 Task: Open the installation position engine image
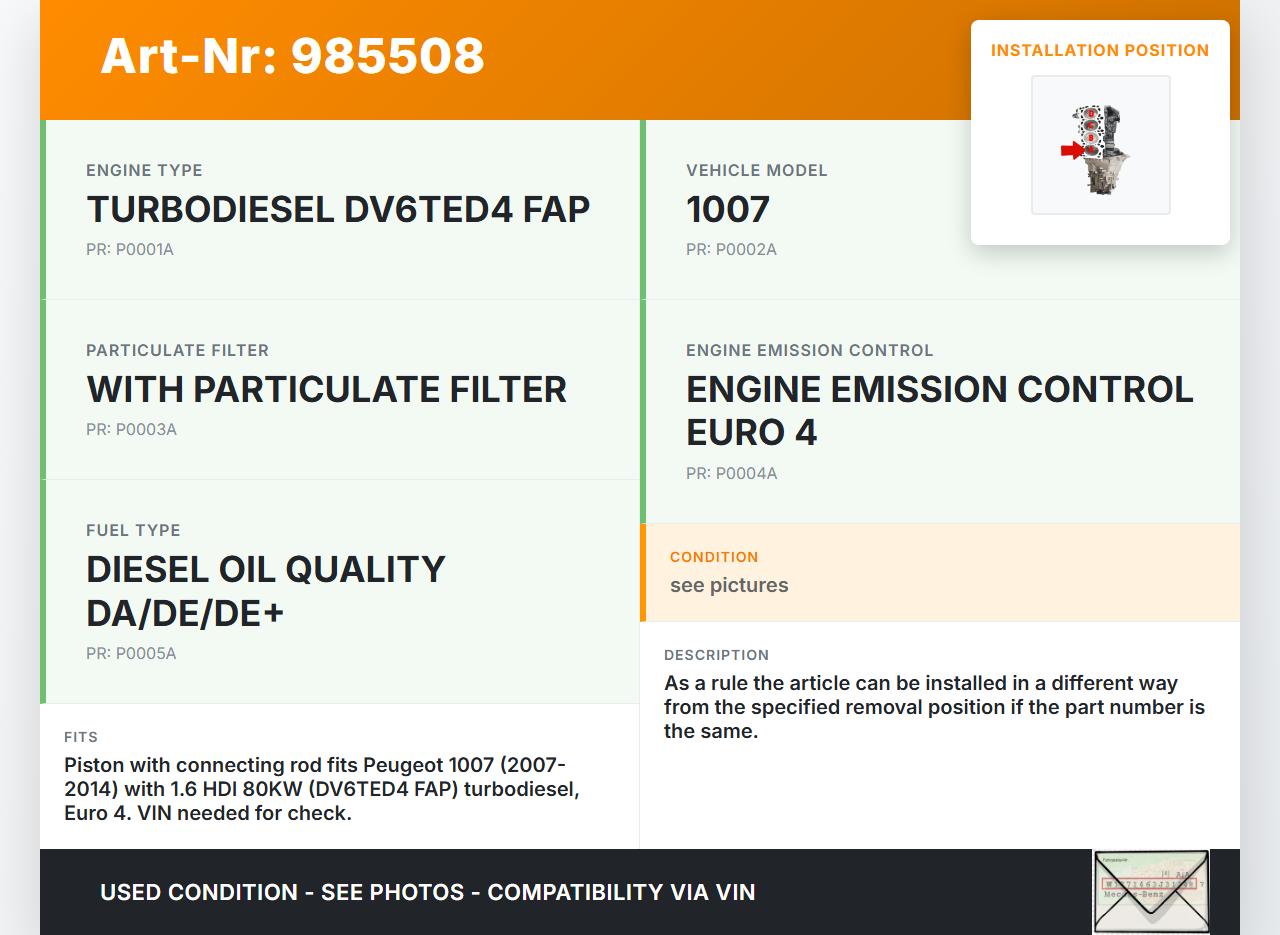1100,145
